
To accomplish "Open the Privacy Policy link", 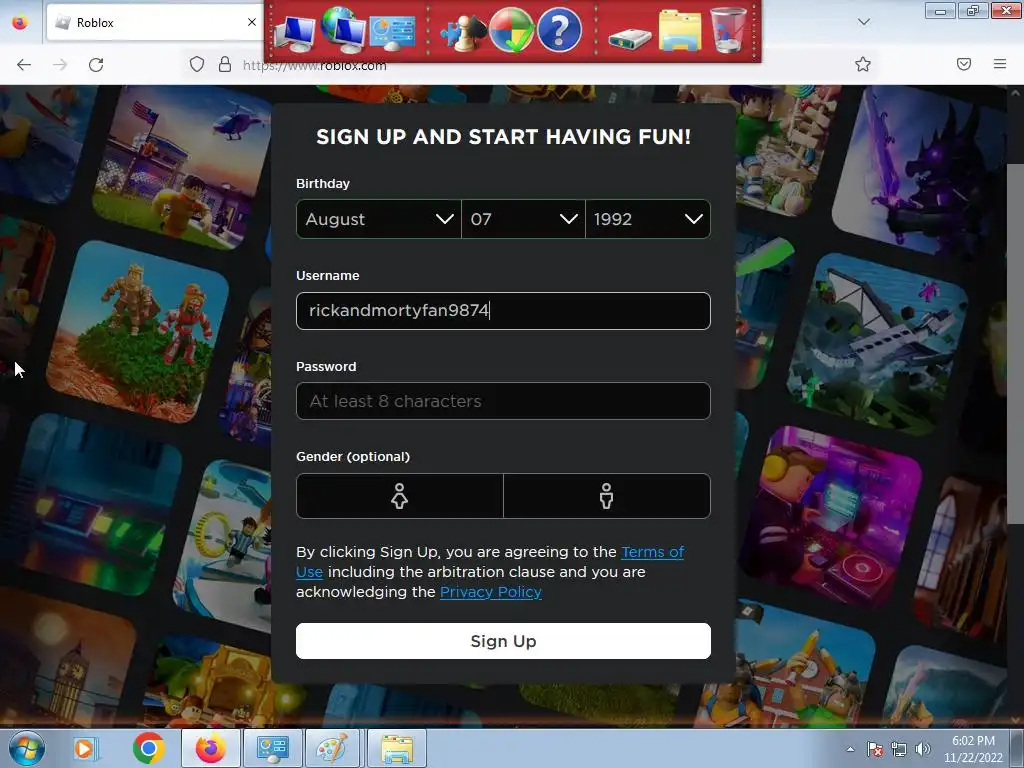I will click(x=490, y=592).
